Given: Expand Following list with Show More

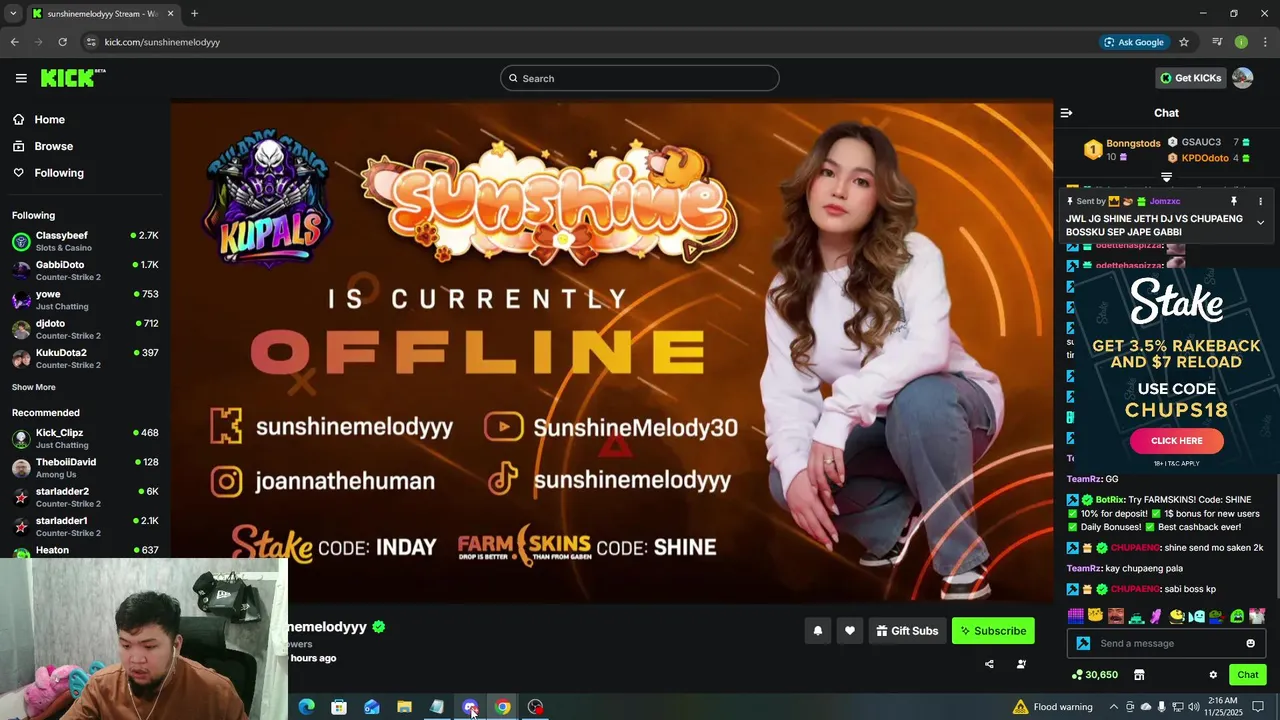Looking at the screenshot, I should [34, 387].
